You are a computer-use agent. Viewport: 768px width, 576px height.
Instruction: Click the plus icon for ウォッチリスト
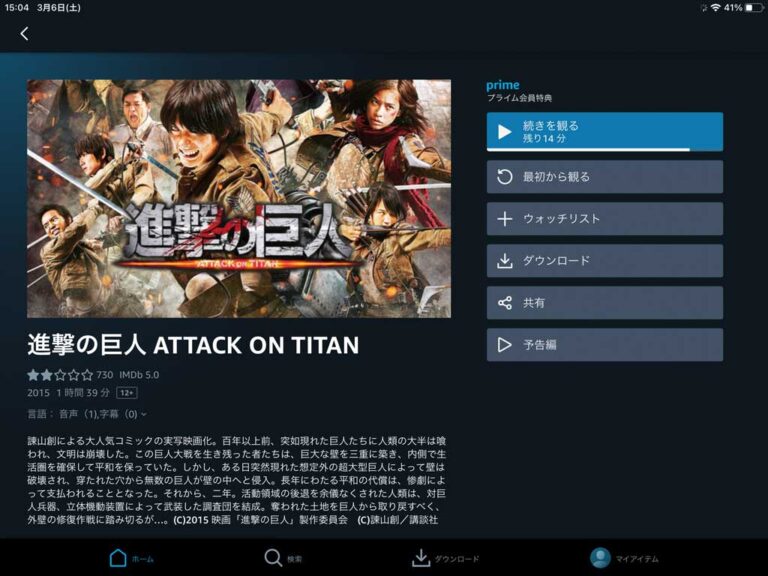coord(504,219)
